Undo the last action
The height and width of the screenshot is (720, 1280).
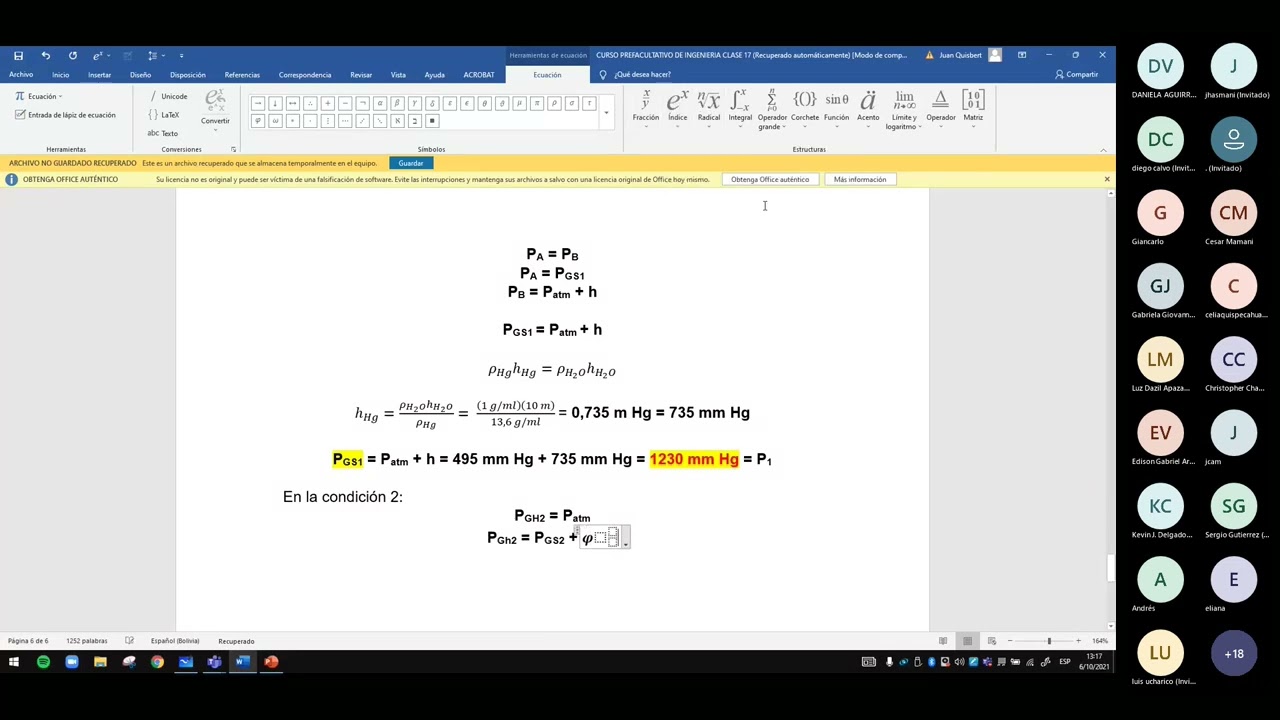45,55
